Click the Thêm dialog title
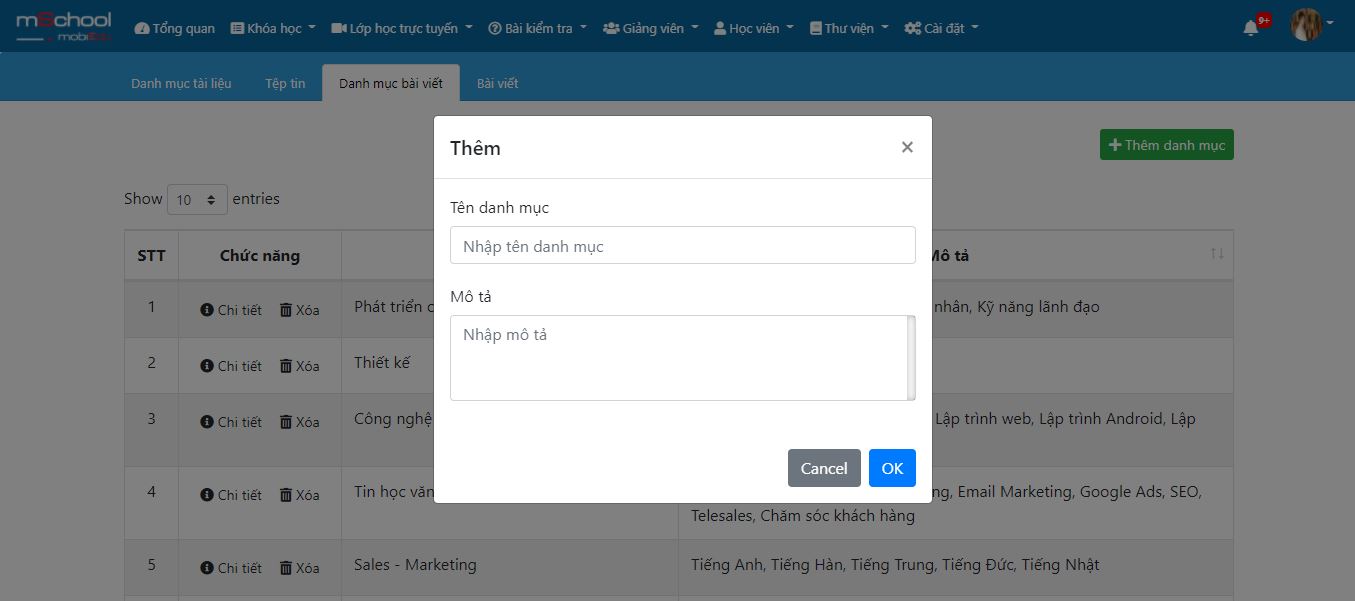 point(475,148)
